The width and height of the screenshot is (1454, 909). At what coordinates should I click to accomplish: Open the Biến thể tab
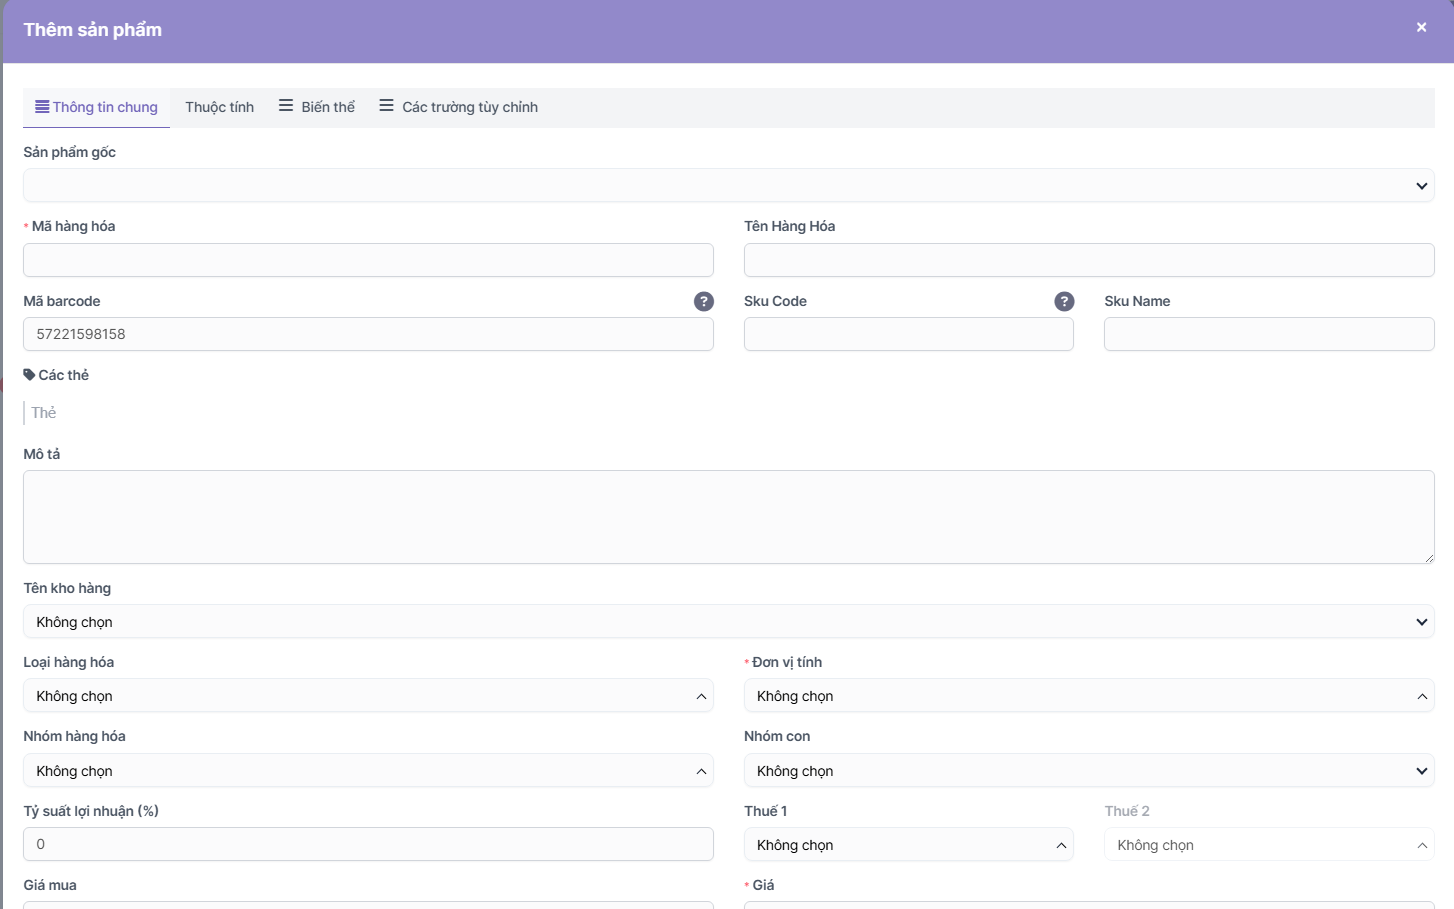(317, 107)
